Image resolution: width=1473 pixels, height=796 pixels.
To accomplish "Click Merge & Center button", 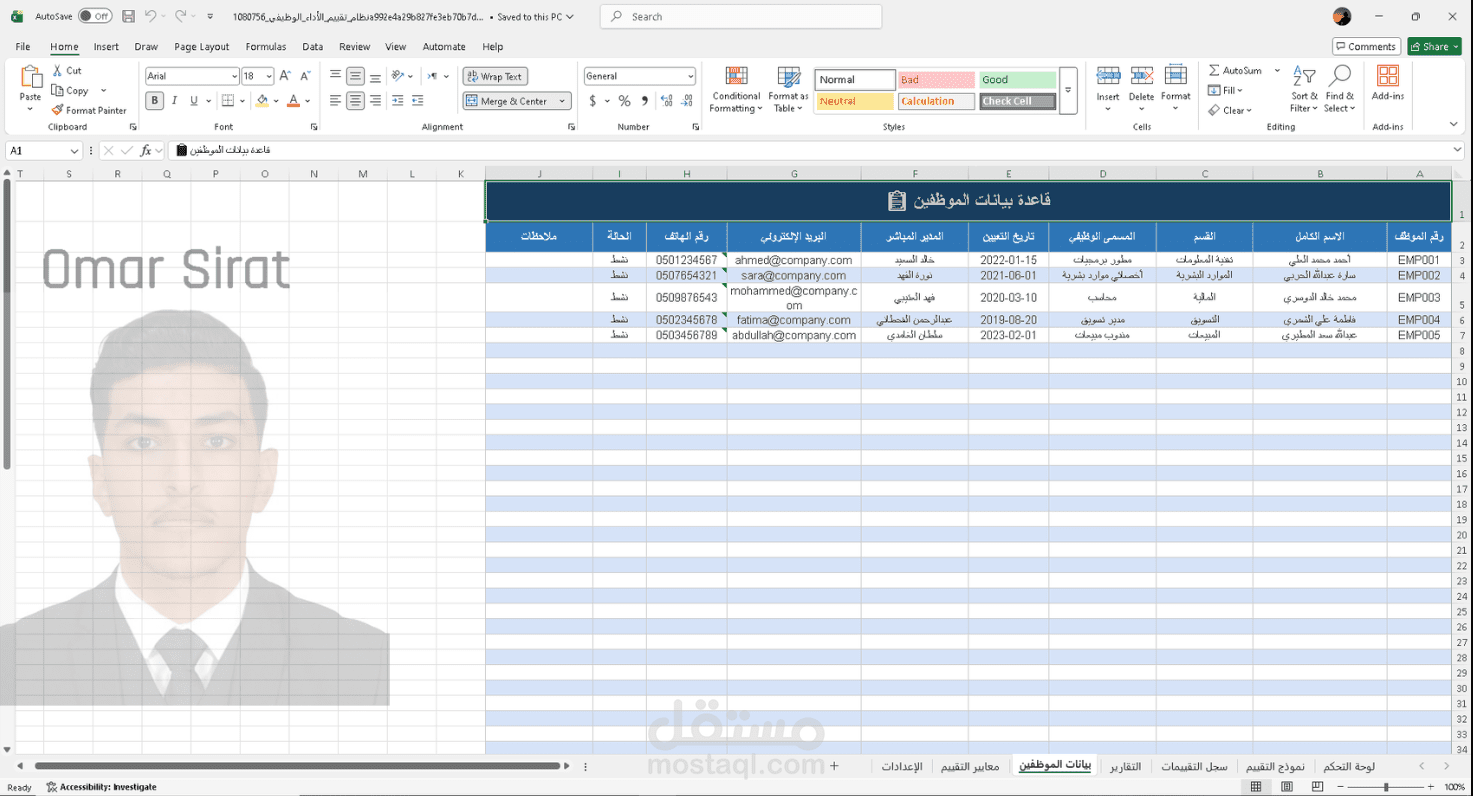I will 507,101.
